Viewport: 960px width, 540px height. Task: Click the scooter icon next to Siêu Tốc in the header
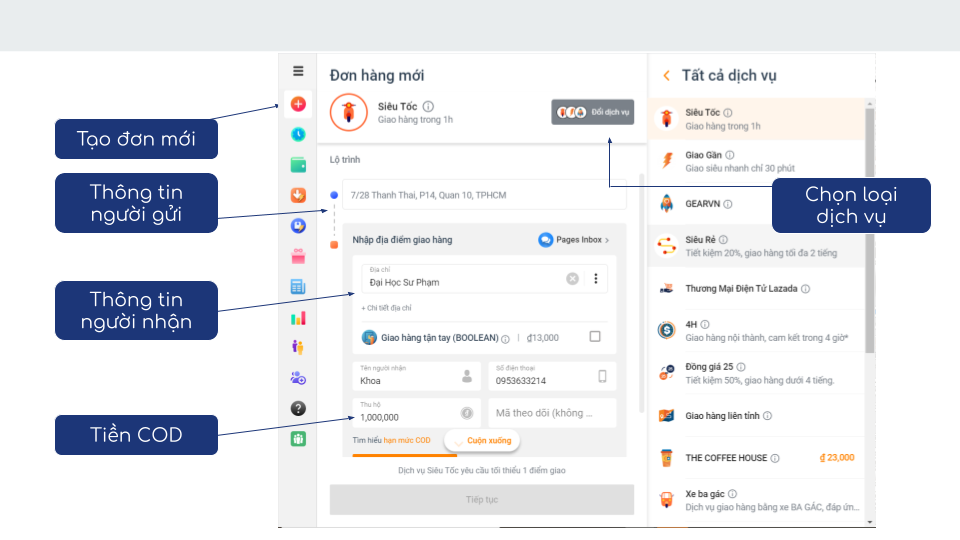click(x=349, y=112)
